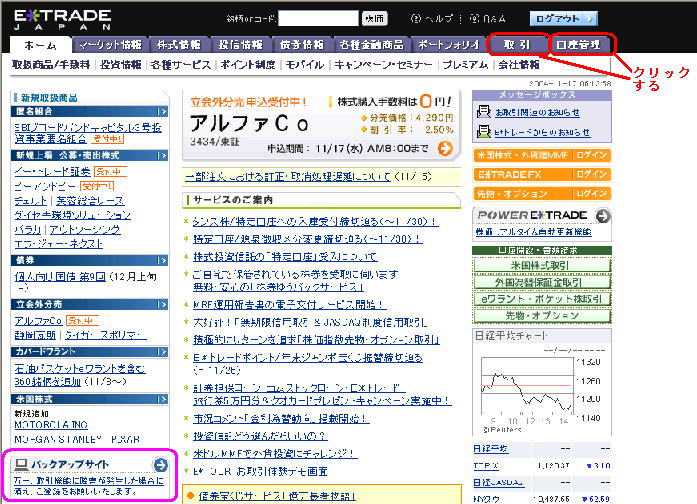
Task: Open the 株式情報 tab
Action: tap(179, 44)
